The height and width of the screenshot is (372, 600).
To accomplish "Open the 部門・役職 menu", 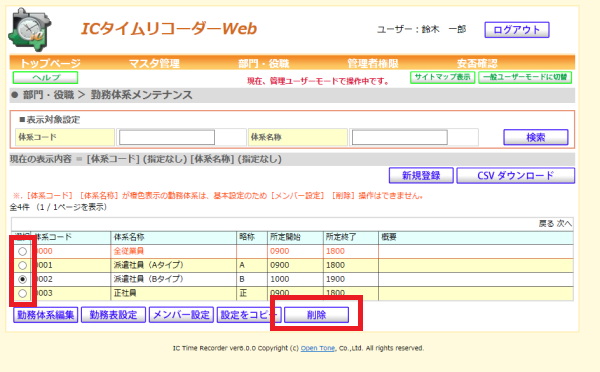I will pyautogui.click(x=264, y=63).
